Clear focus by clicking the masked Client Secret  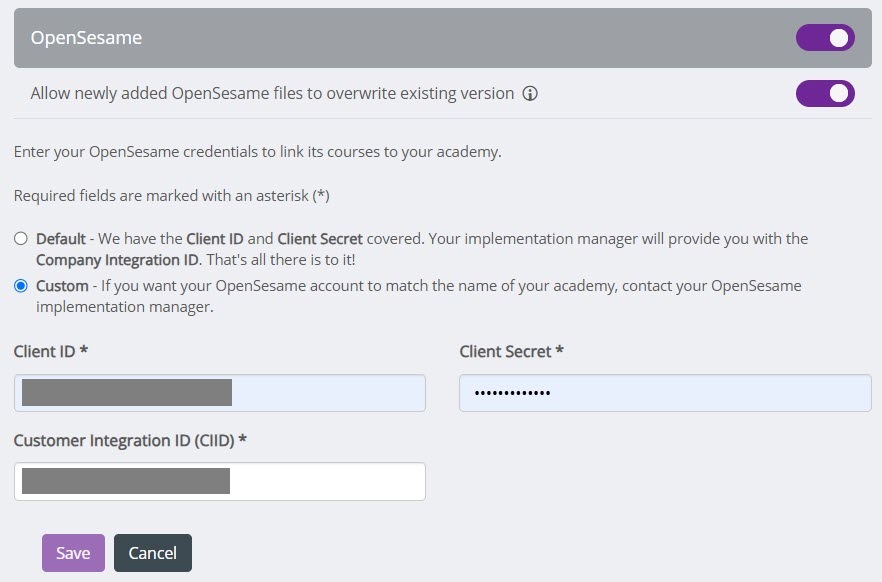point(665,392)
